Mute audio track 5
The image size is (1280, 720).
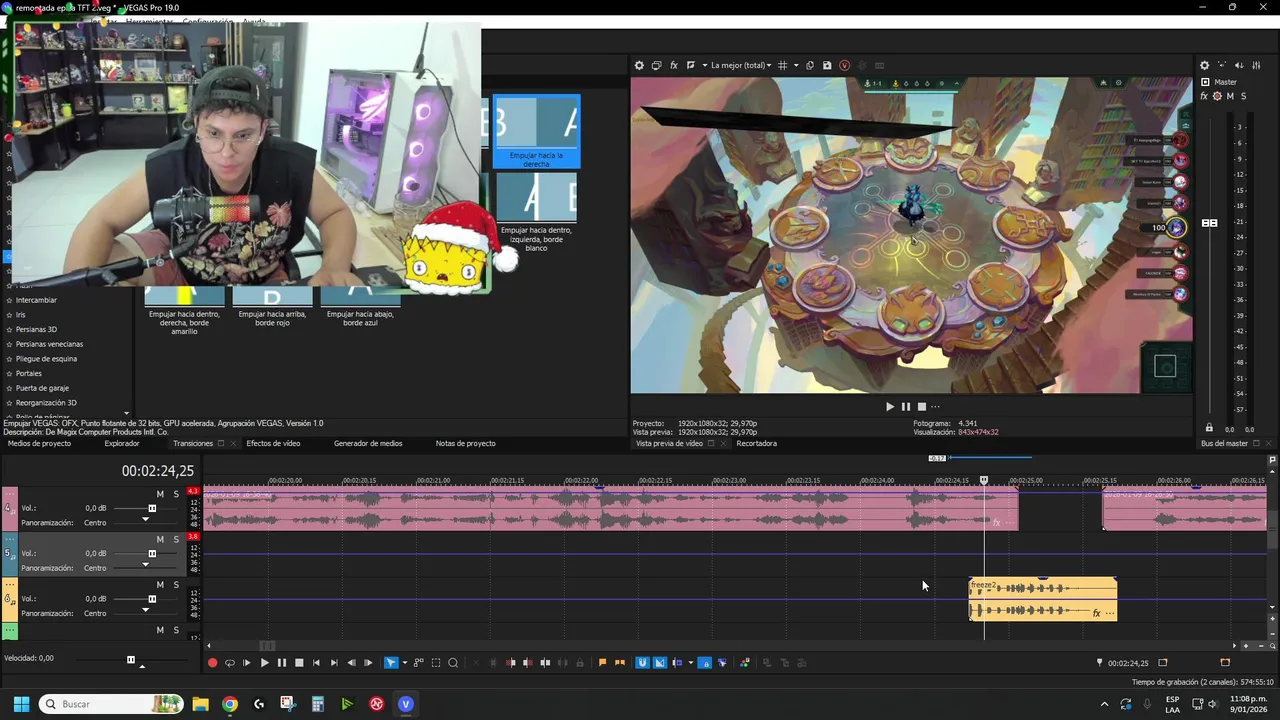coord(160,539)
